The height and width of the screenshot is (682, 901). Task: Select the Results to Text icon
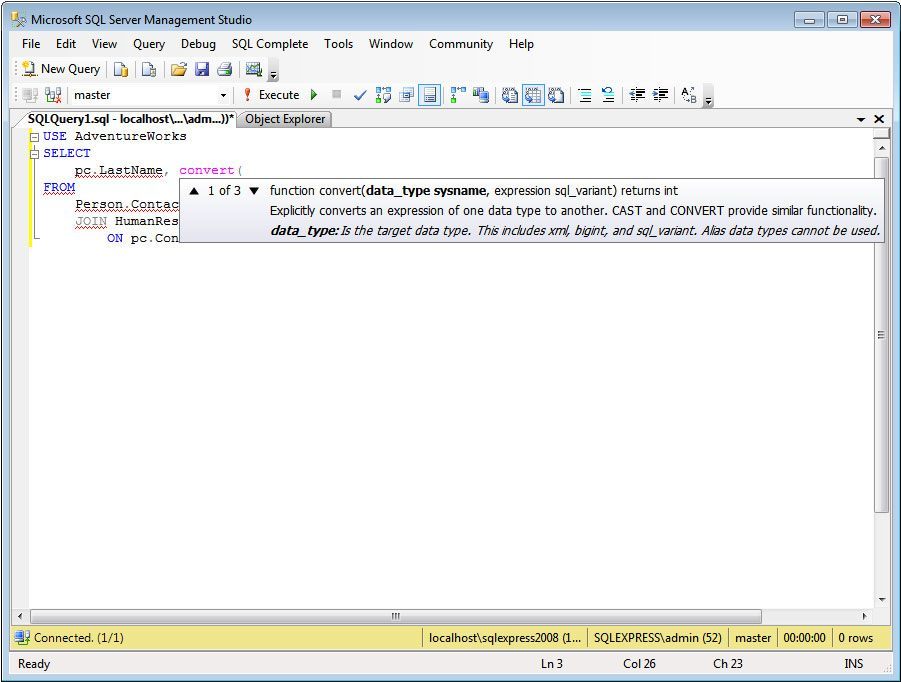(x=508, y=95)
